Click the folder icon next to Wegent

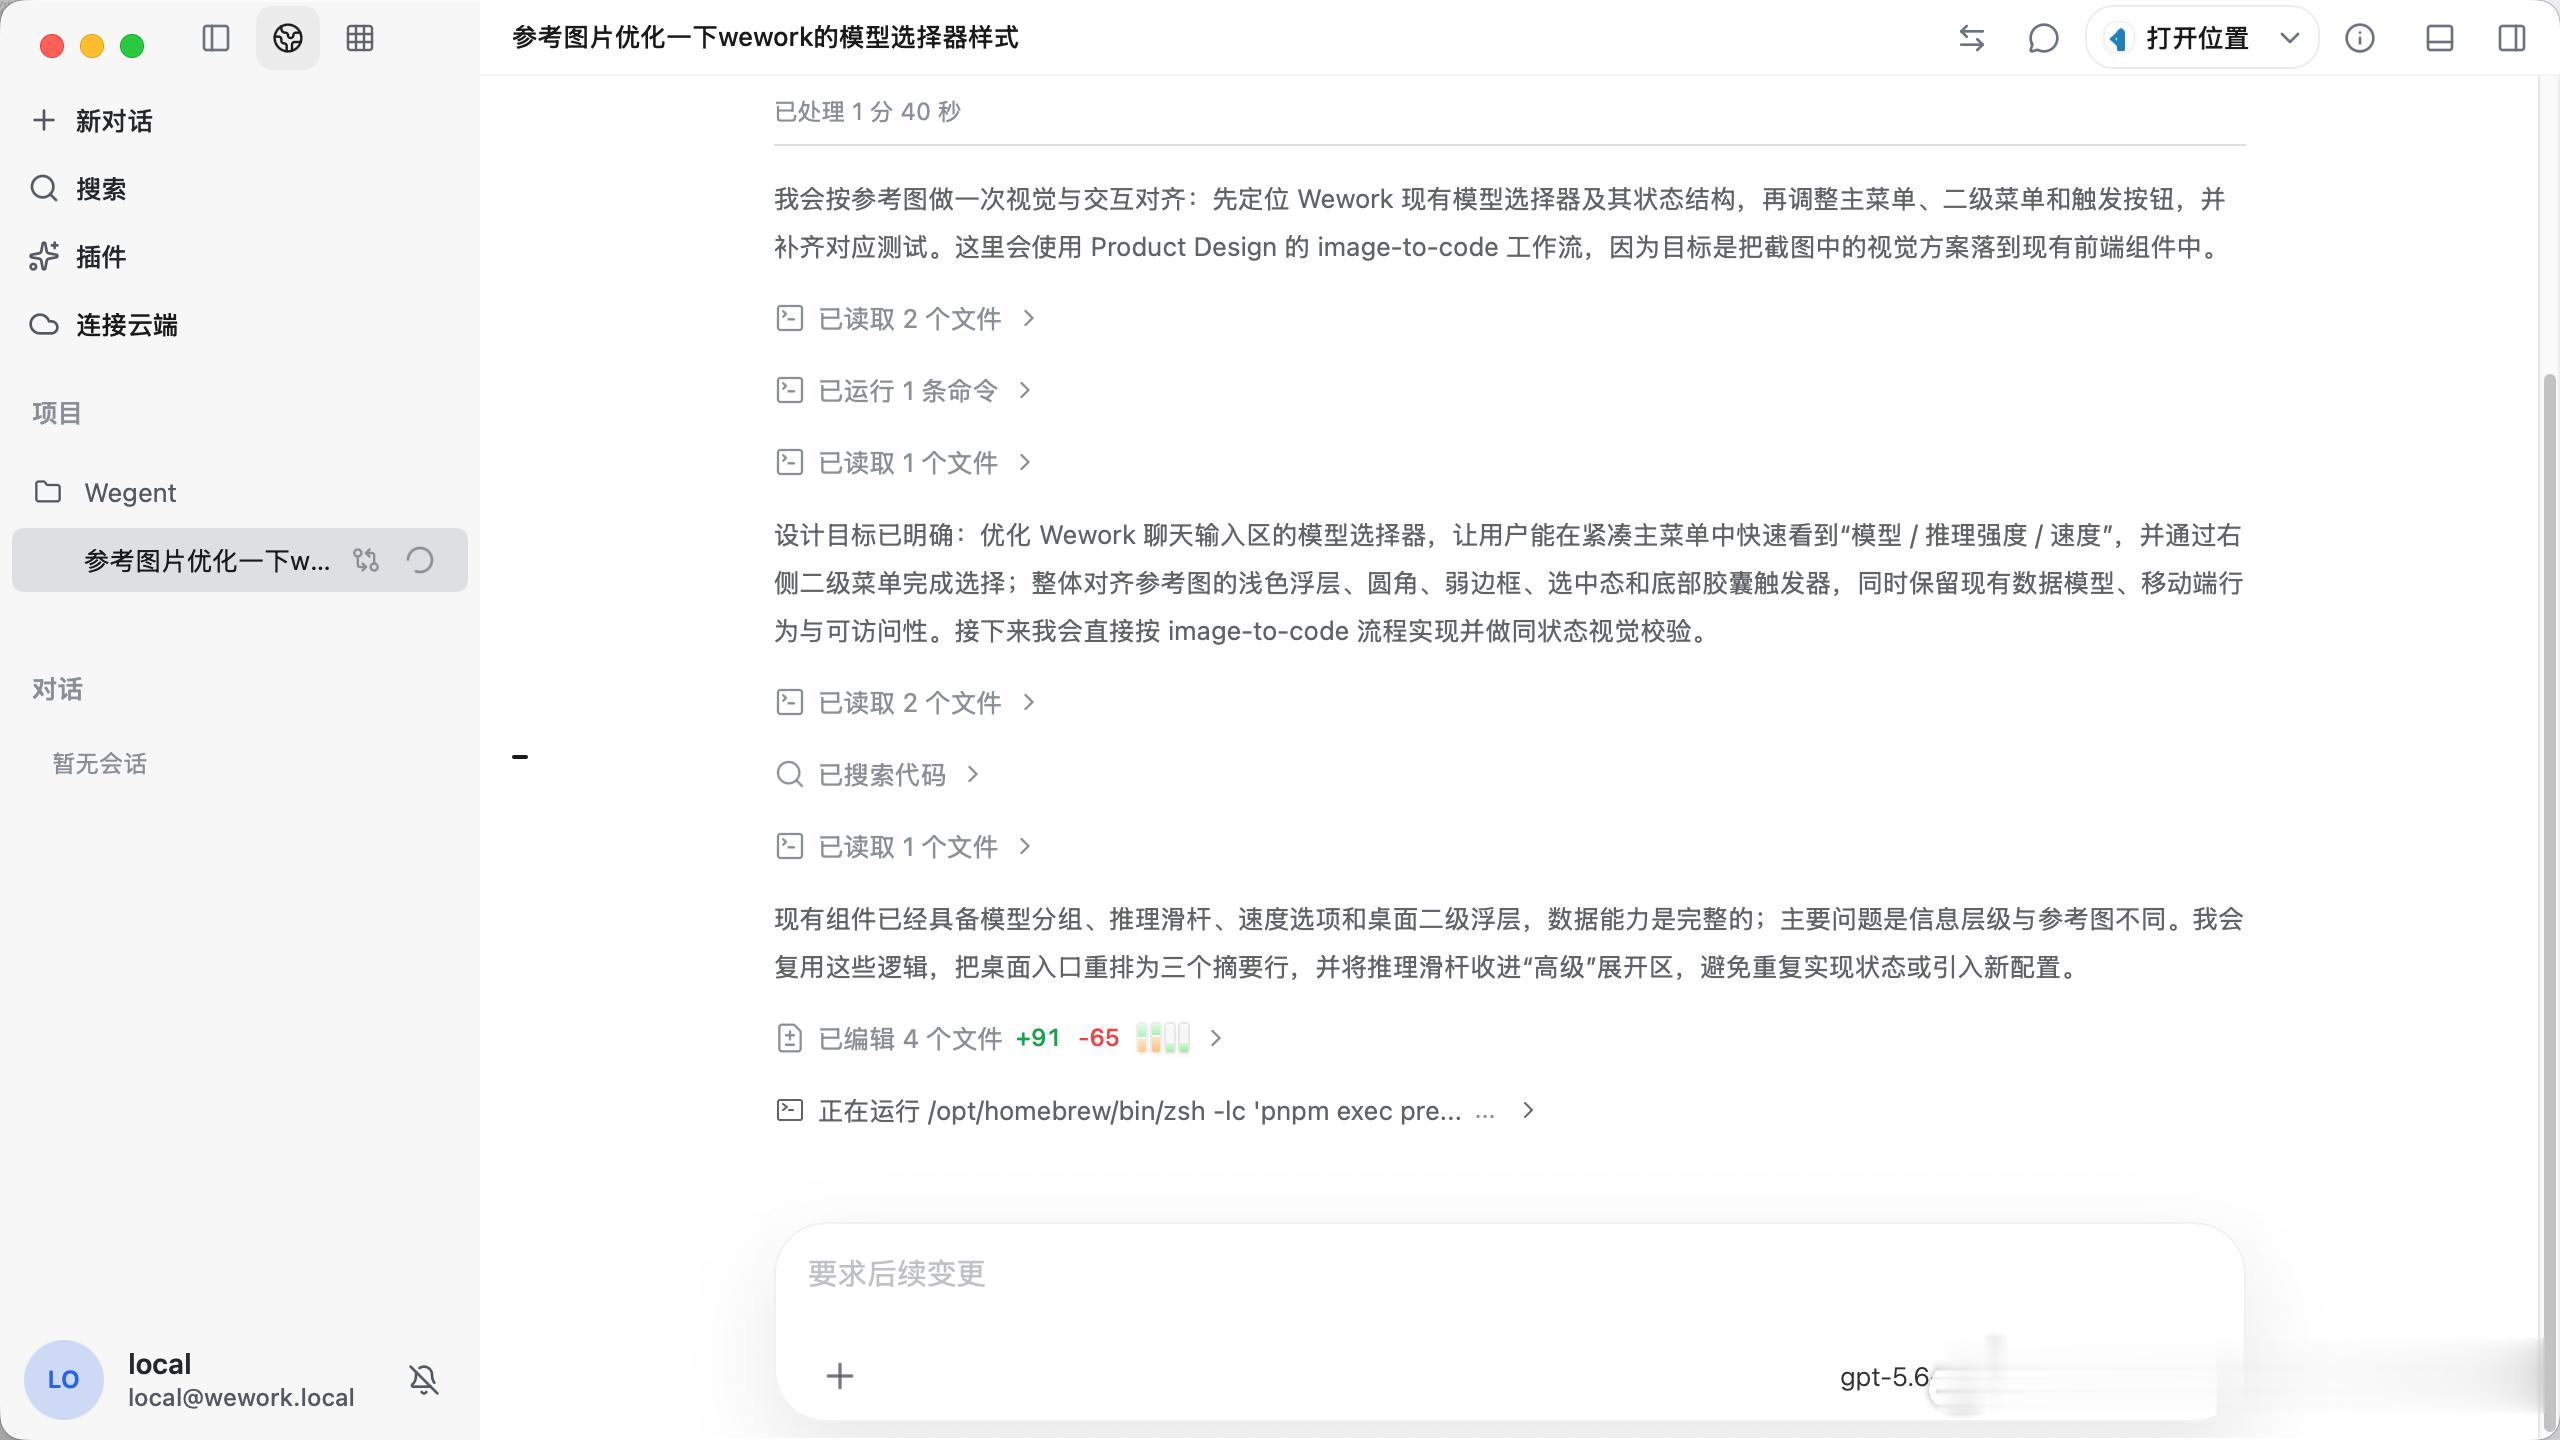point(48,491)
